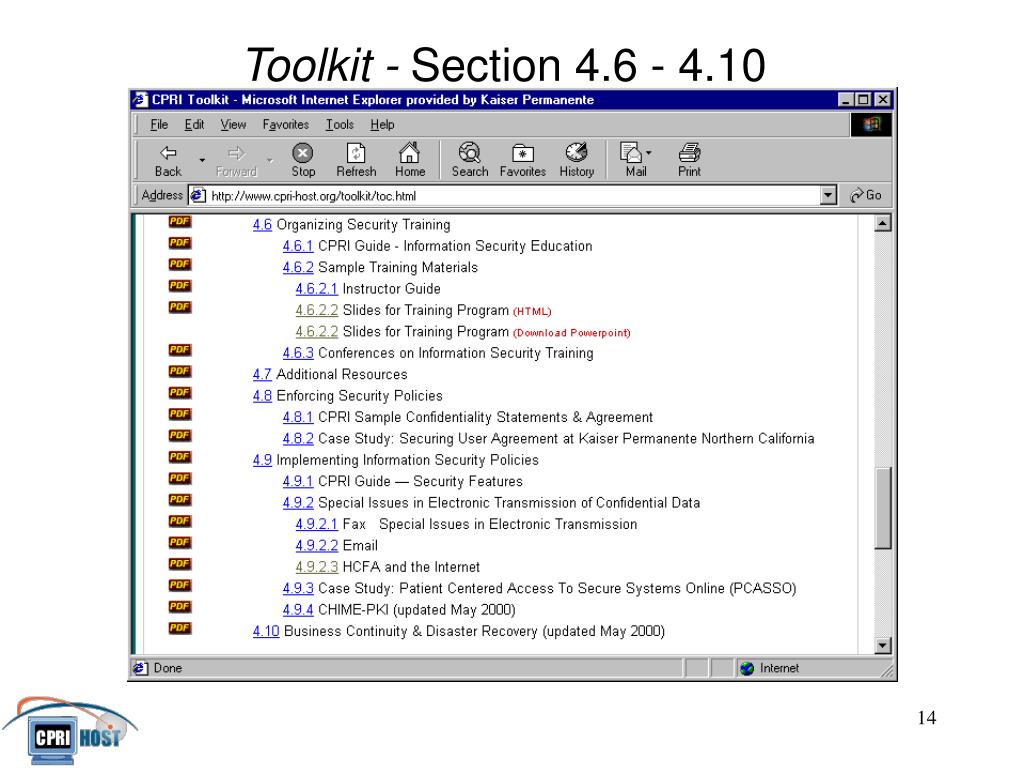Open PDF for Email section 4.9.2.2
The height and width of the screenshot is (768, 1024).
pos(180,542)
